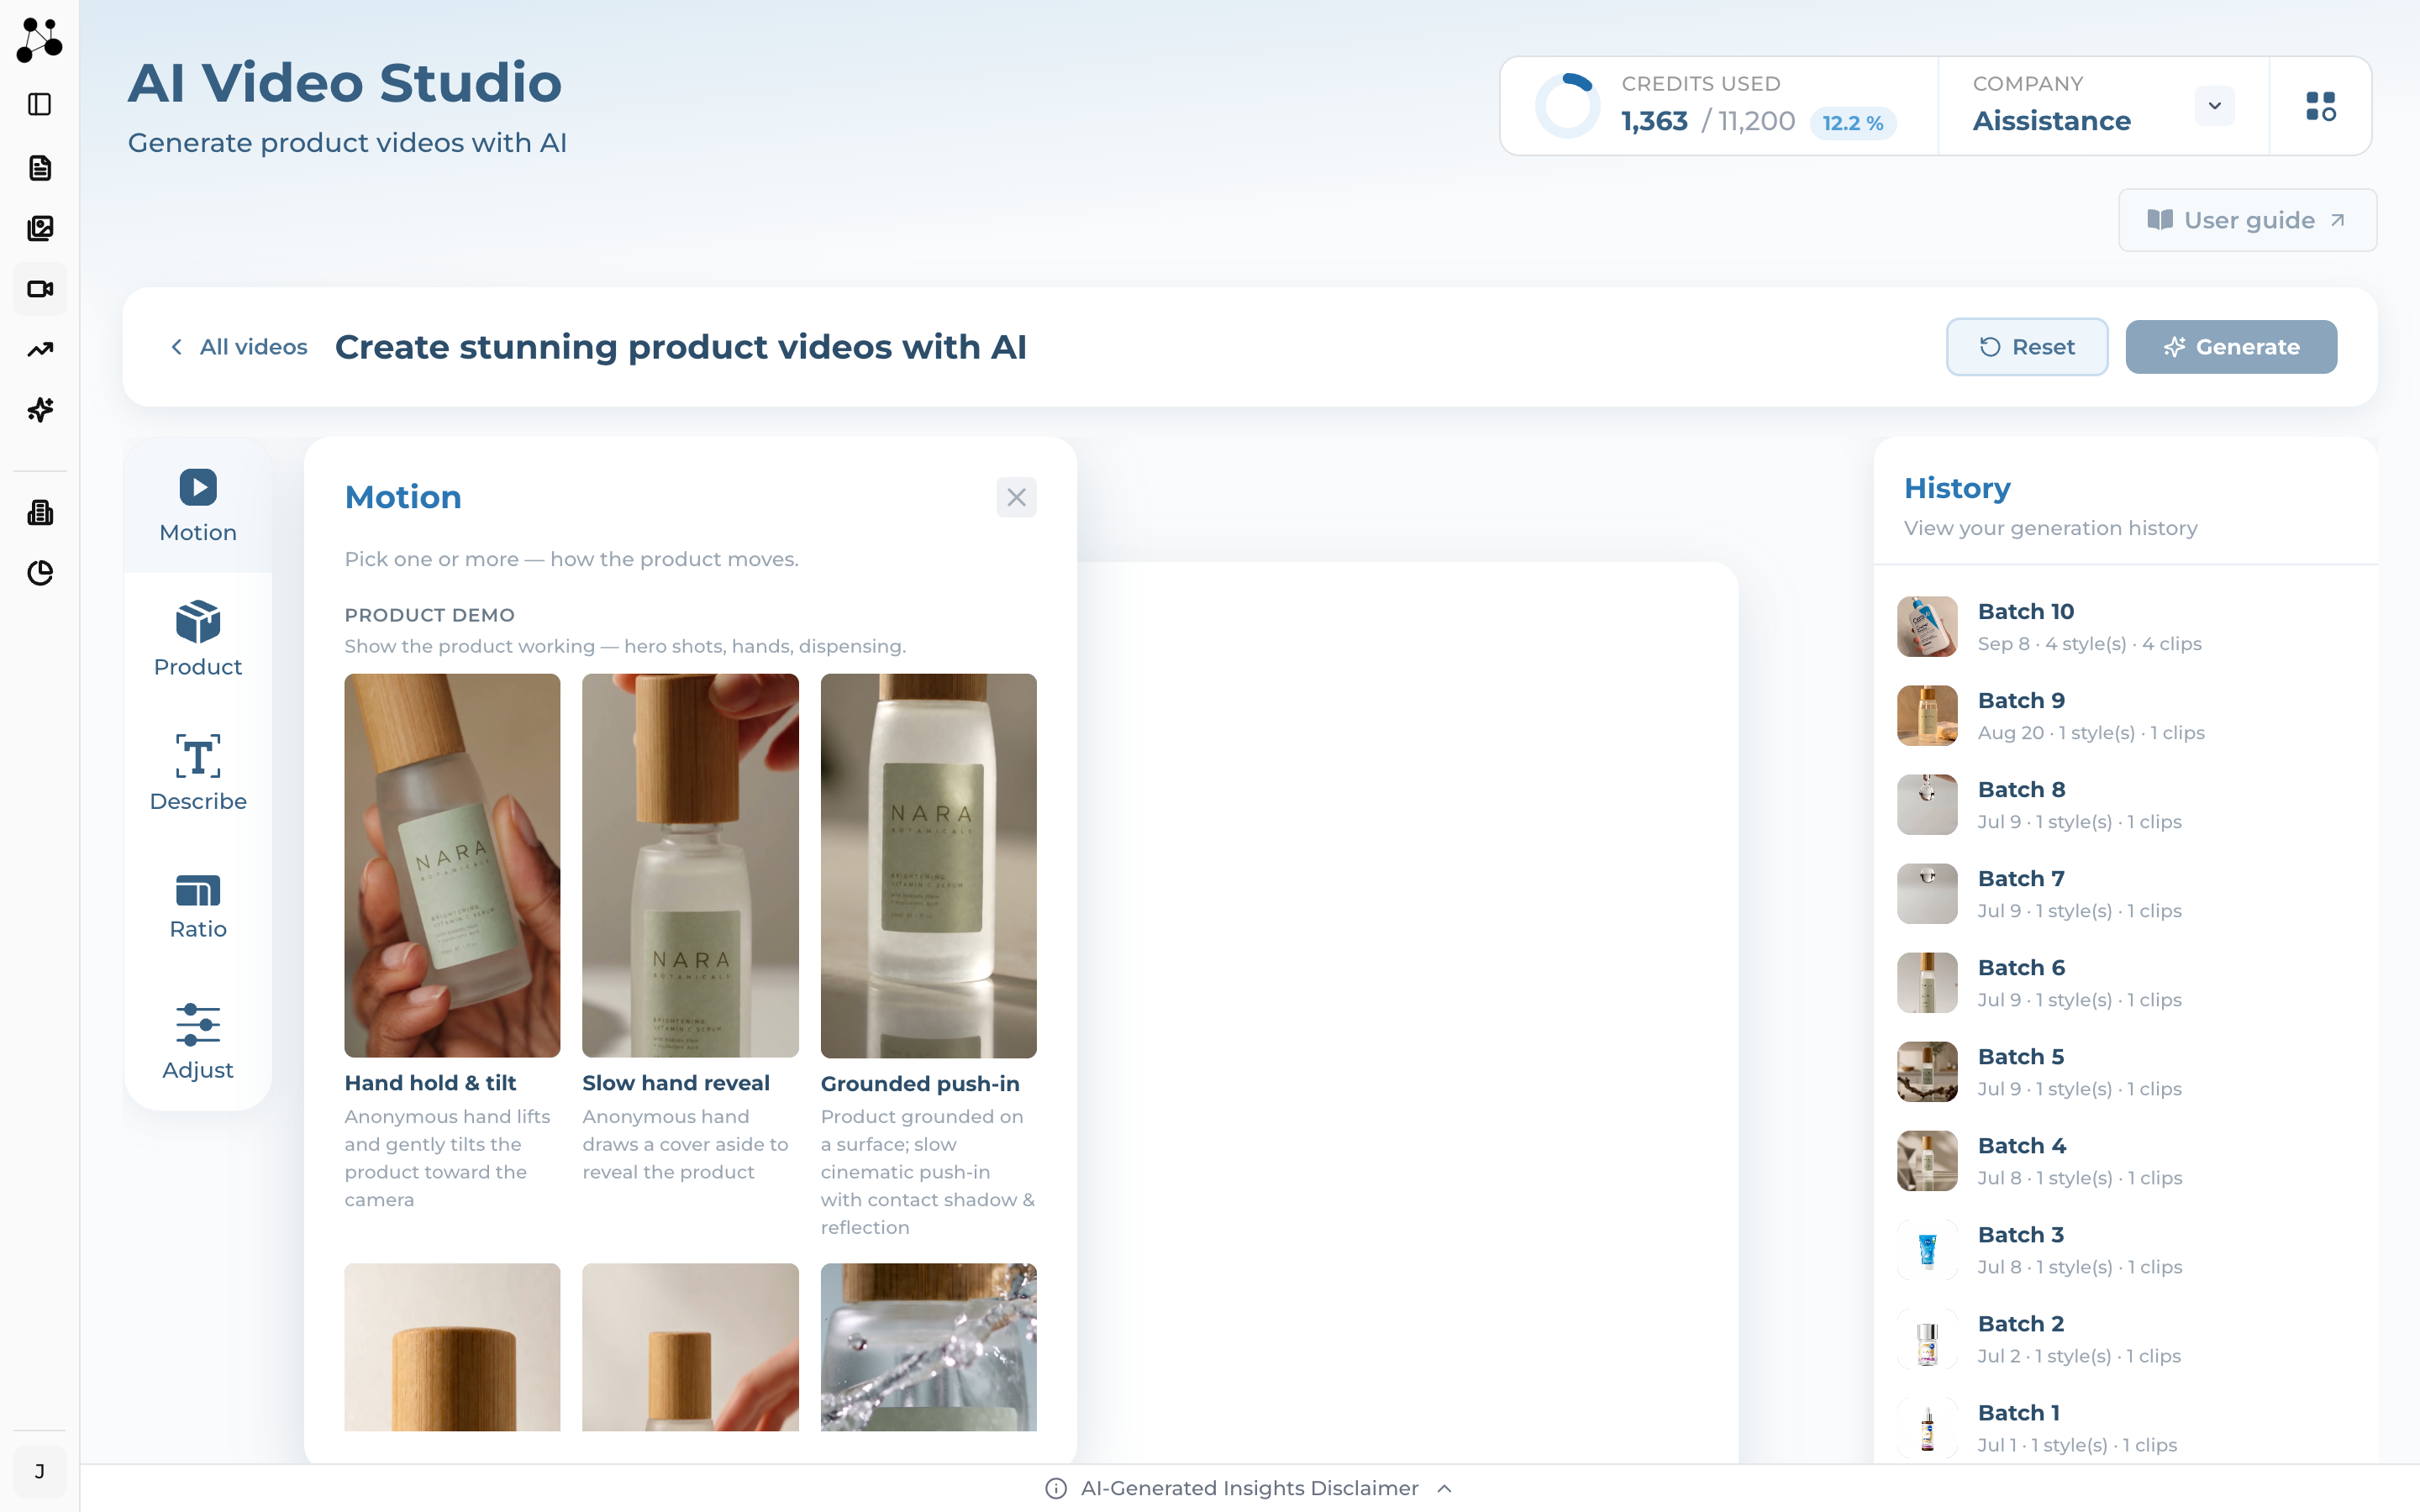Click the user avatar J
2420x1512 pixels.
[40, 1471]
